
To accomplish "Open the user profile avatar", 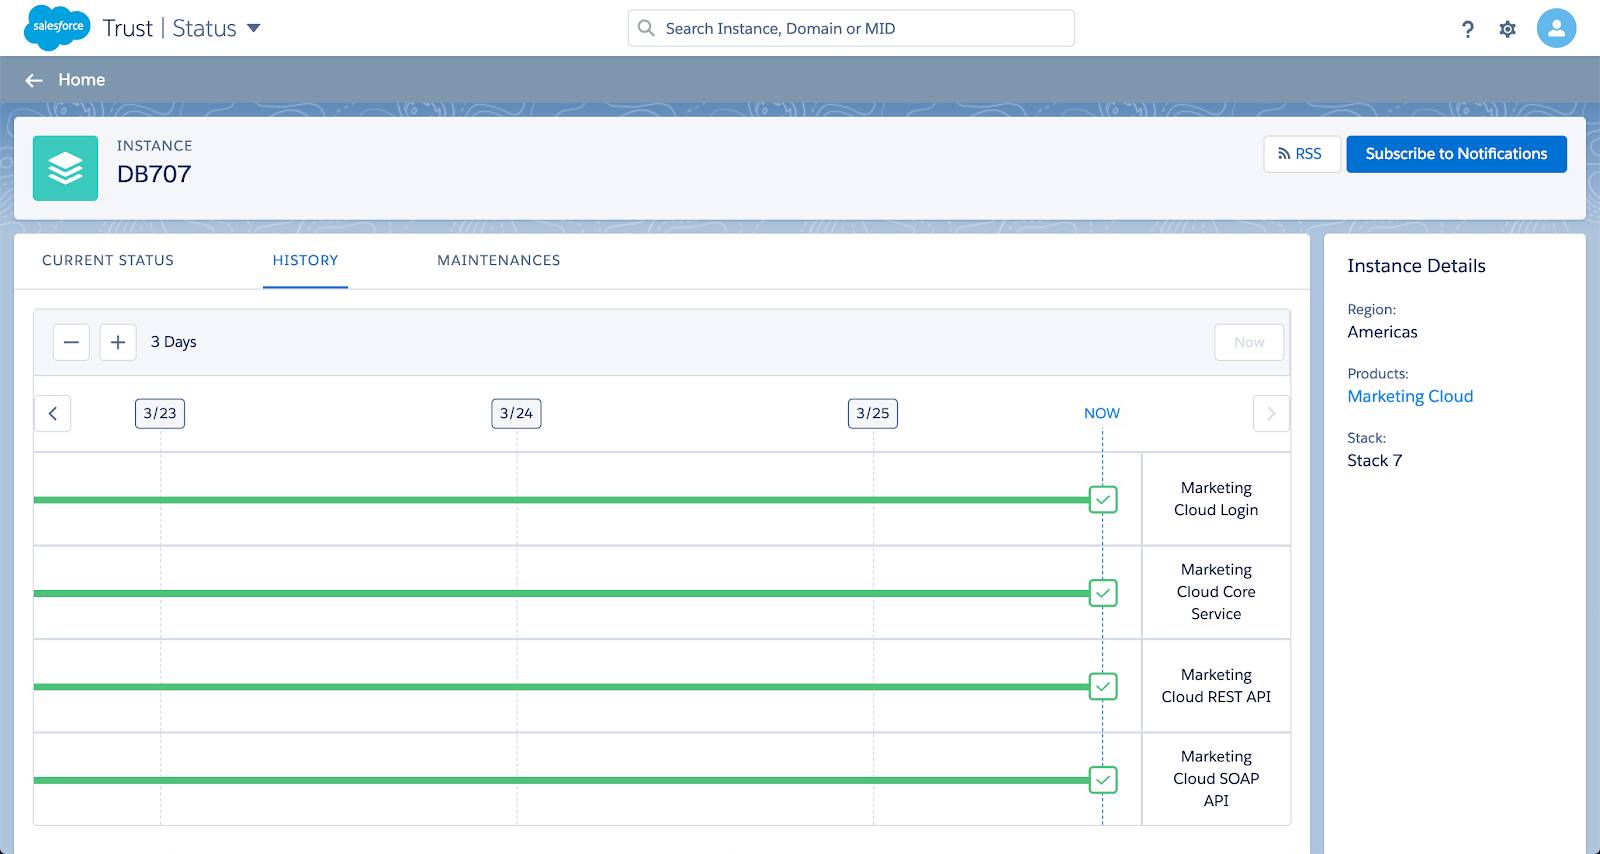I will click(1556, 28).
